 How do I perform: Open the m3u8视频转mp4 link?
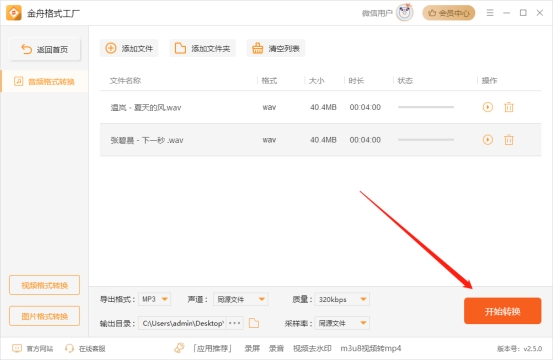click(371, 349)
